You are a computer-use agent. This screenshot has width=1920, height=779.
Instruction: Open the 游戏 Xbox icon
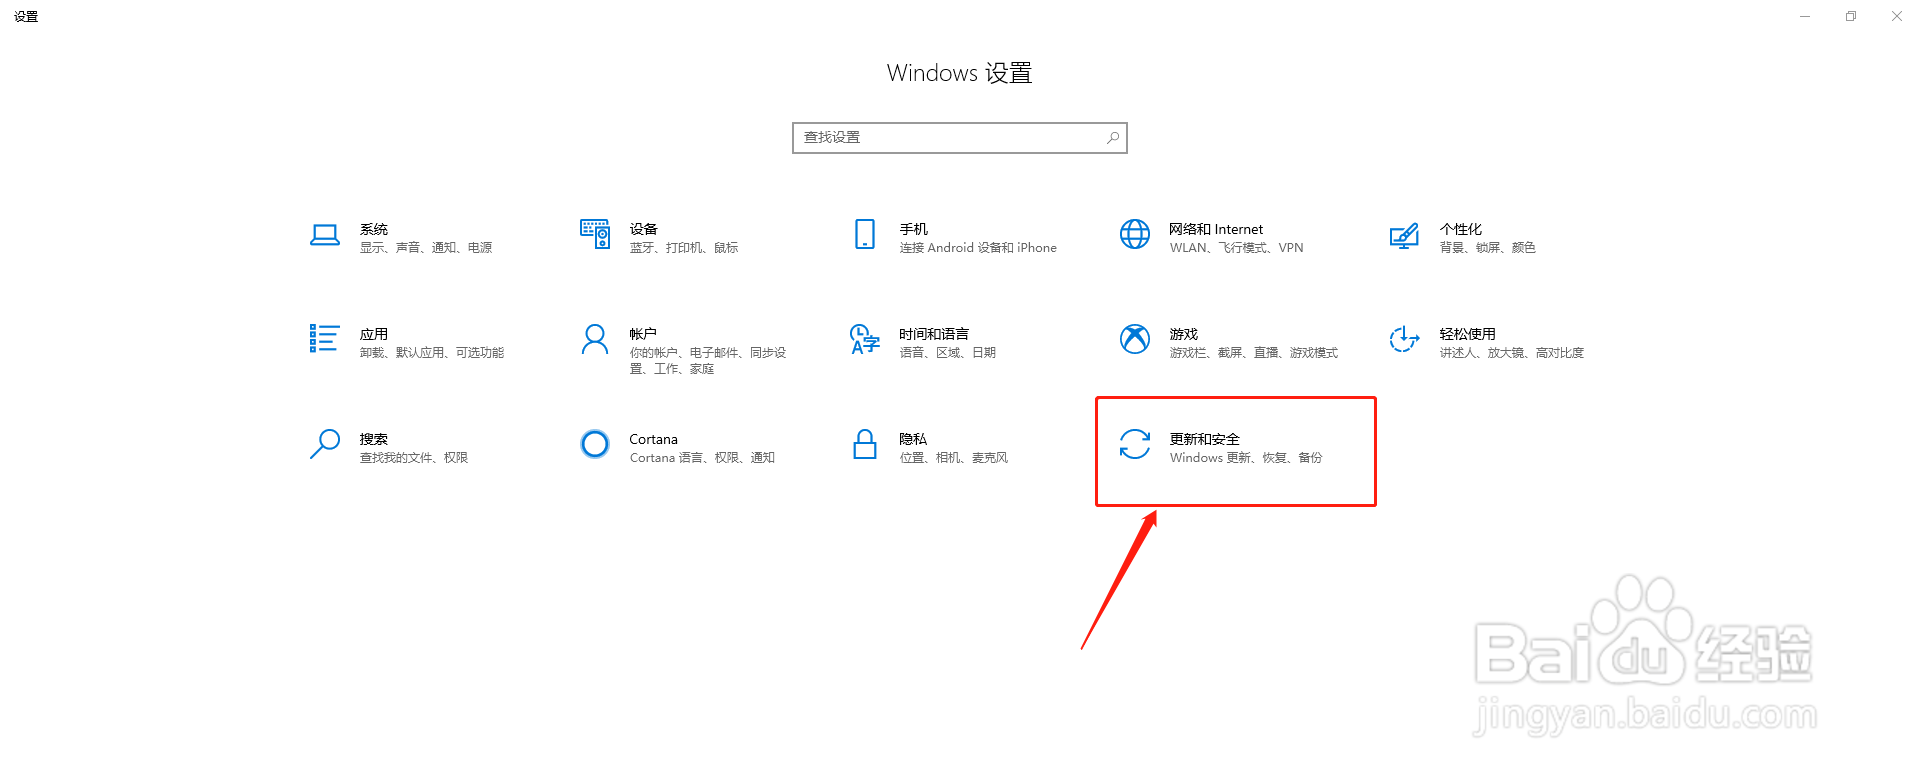(1135, 339)
